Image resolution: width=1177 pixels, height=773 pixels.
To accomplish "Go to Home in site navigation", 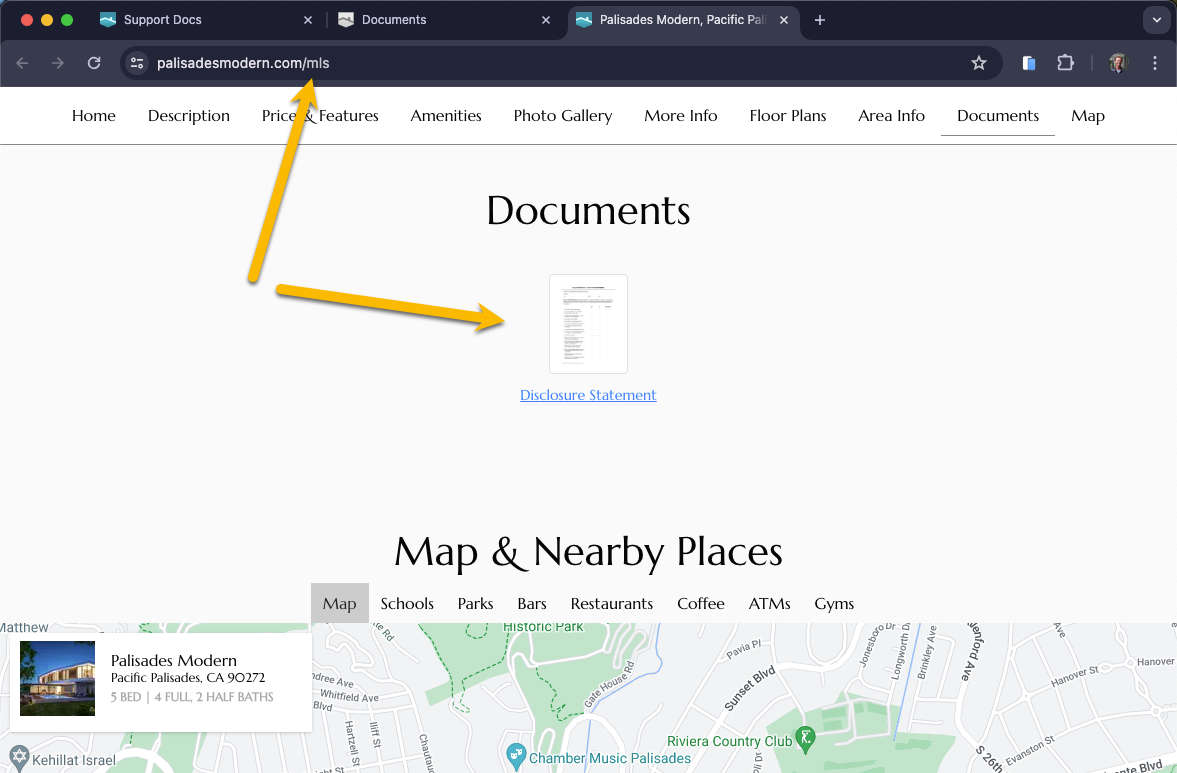I will click(94, 116).
